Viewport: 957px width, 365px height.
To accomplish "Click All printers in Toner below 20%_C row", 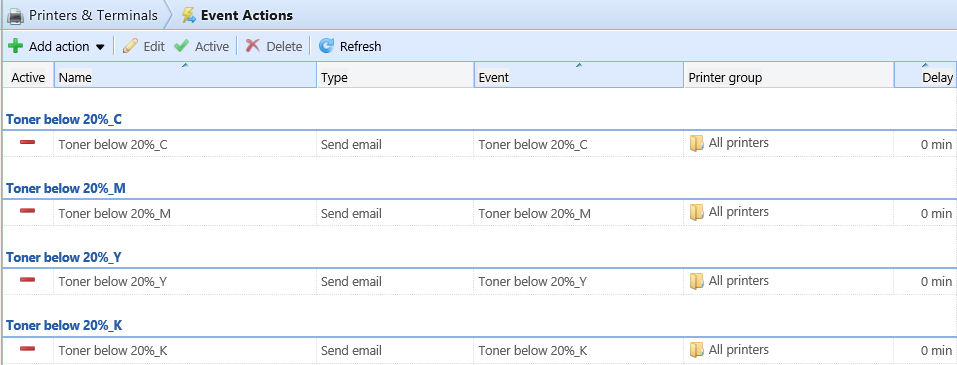I will (x=739, y=143).
